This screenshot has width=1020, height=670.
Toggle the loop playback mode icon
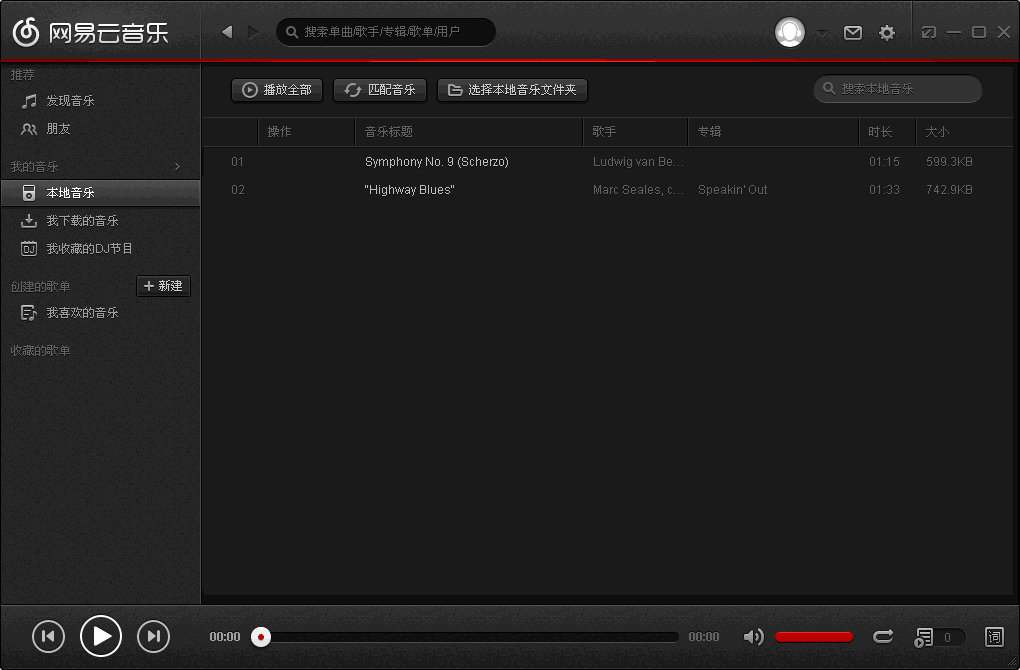[x=883, y=636]
